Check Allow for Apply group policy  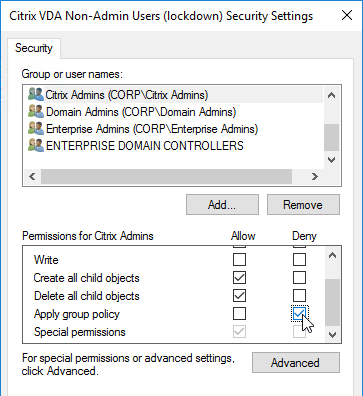[239, 314]
